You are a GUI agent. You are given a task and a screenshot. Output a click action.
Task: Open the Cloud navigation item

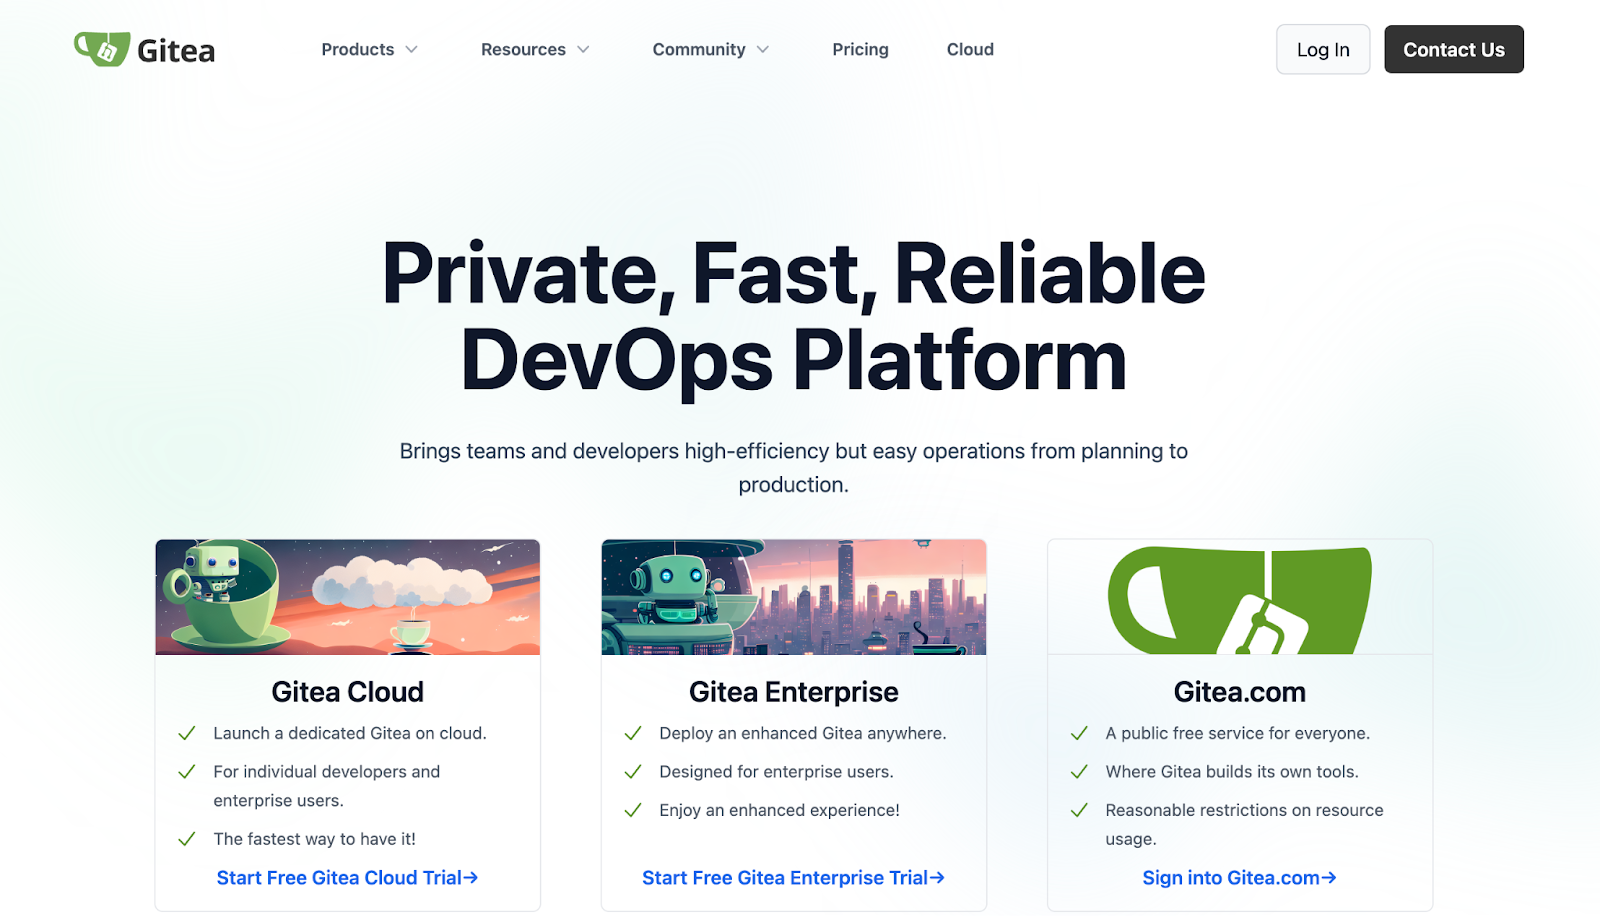[x=969, y=49]
